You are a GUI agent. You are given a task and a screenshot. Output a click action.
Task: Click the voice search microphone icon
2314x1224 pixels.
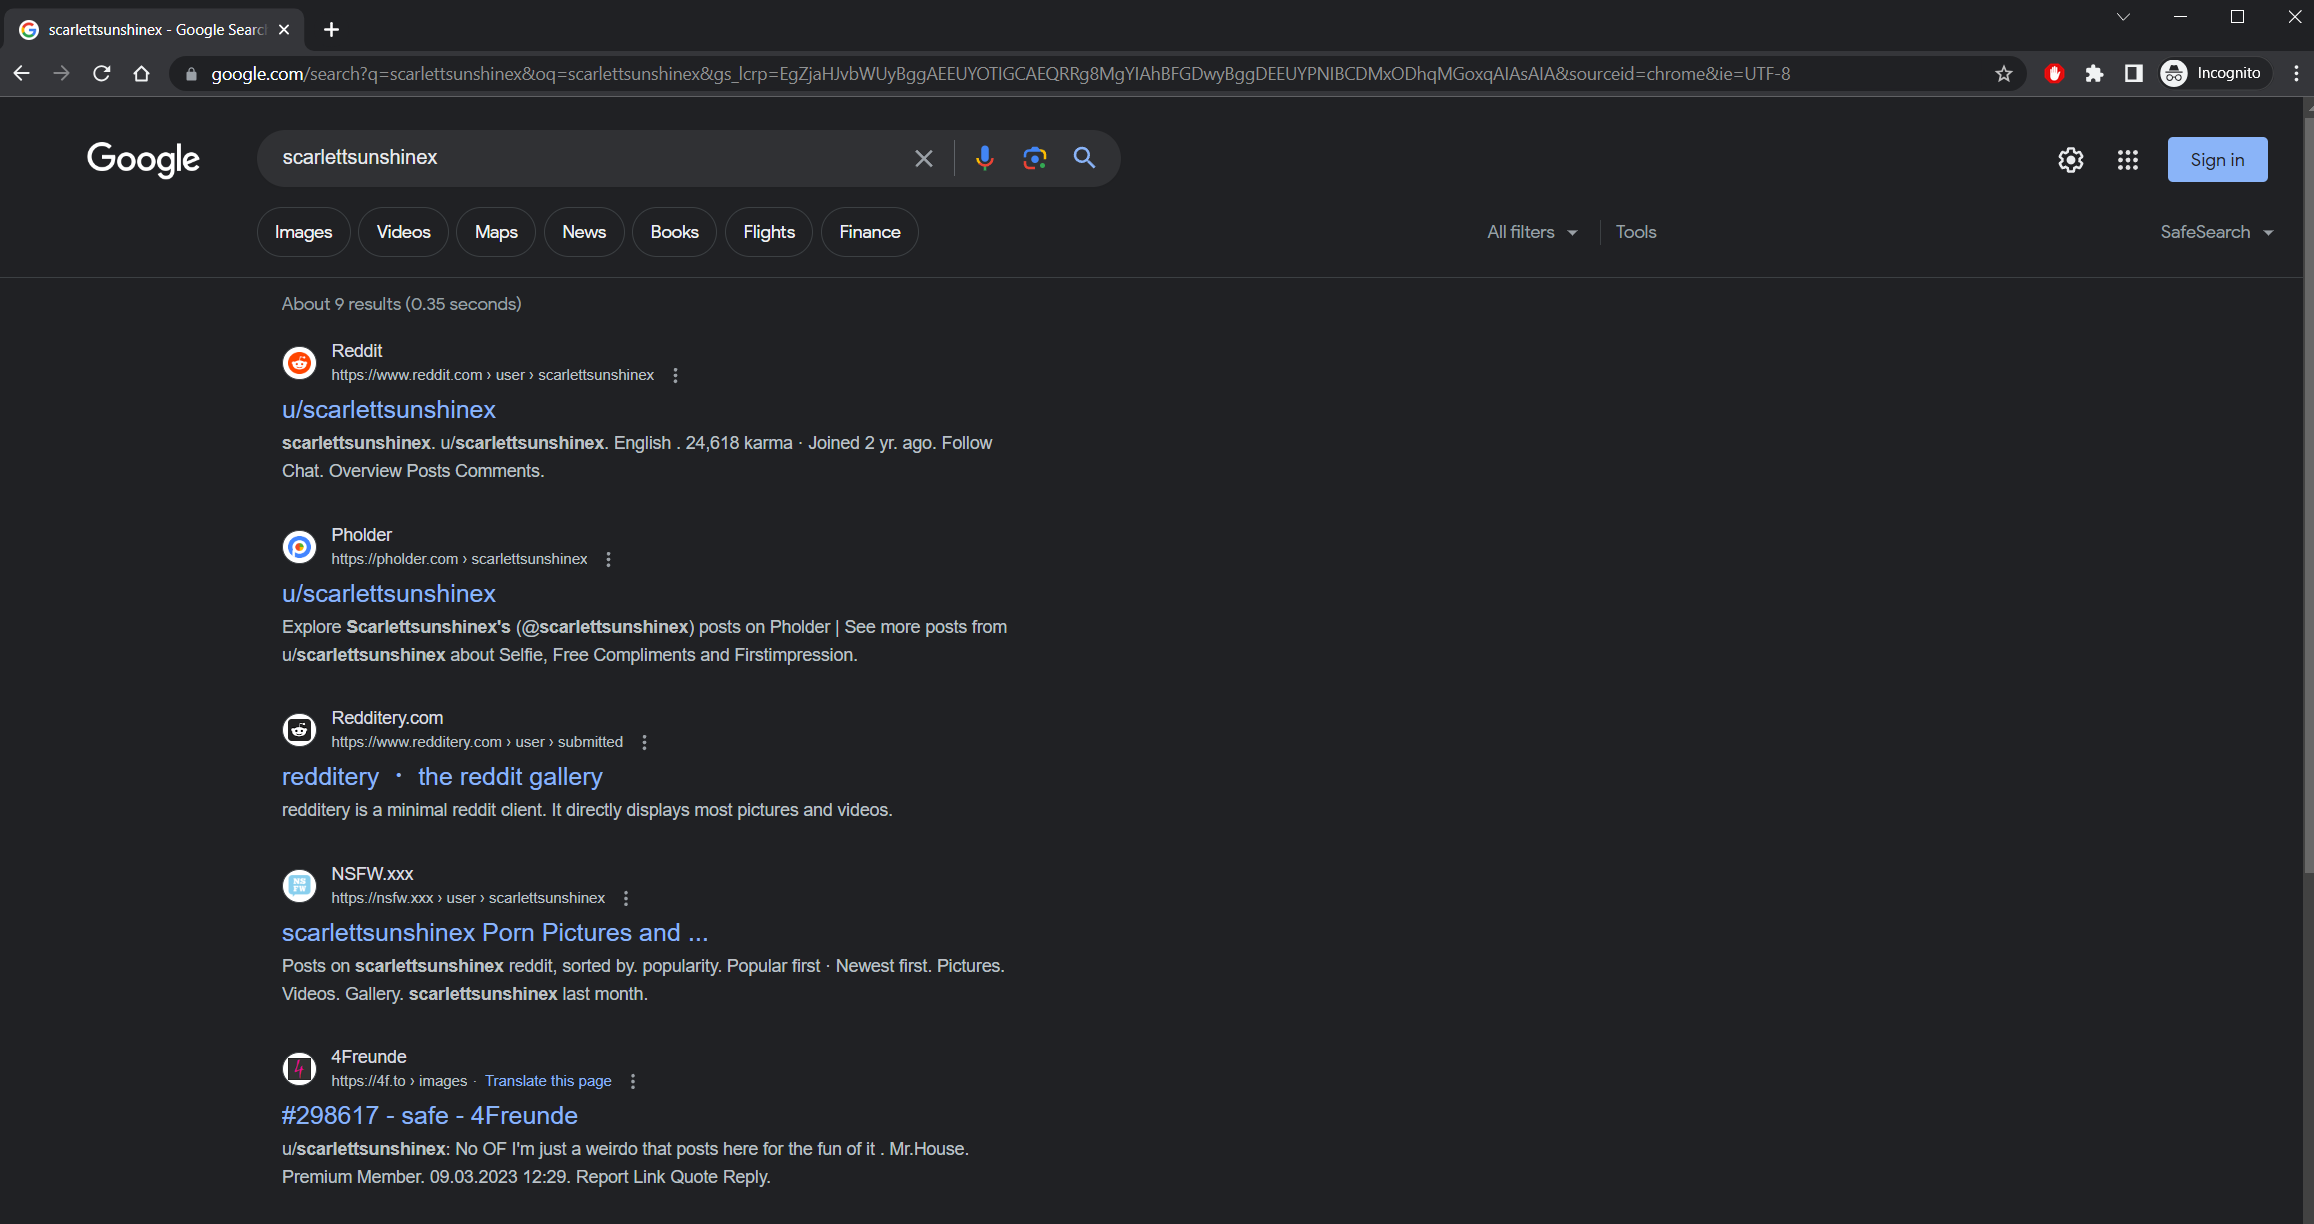point(984,158)
